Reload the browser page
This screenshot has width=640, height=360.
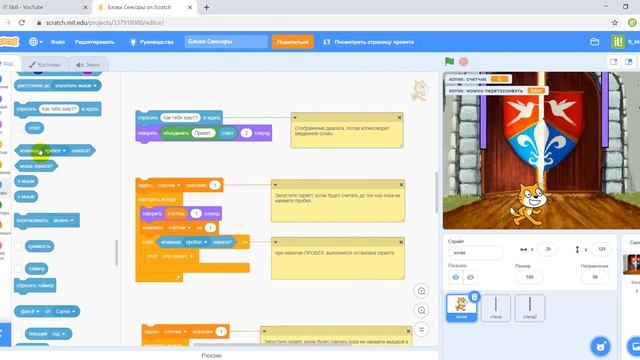coord(22,23)
